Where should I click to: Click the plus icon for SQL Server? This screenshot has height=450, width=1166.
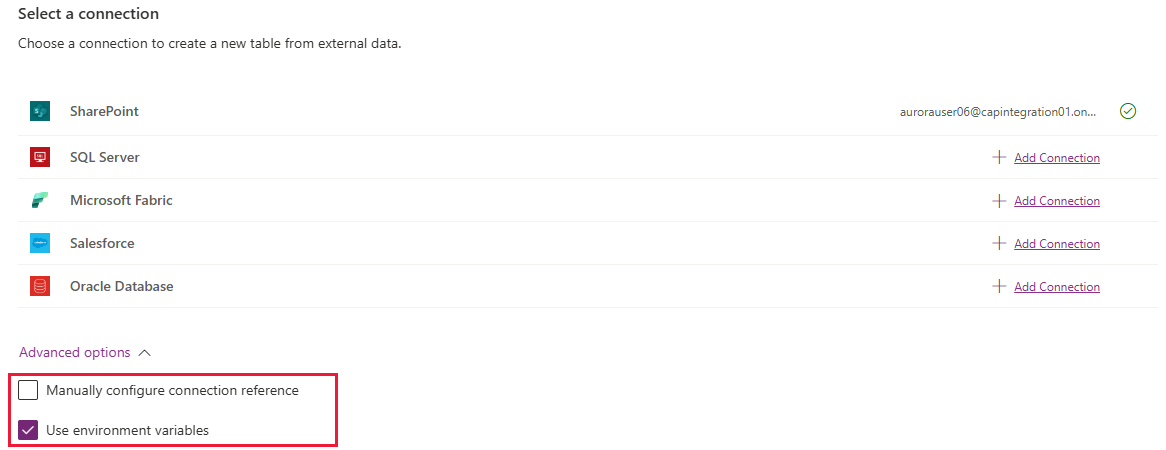[x=998, y=158]
